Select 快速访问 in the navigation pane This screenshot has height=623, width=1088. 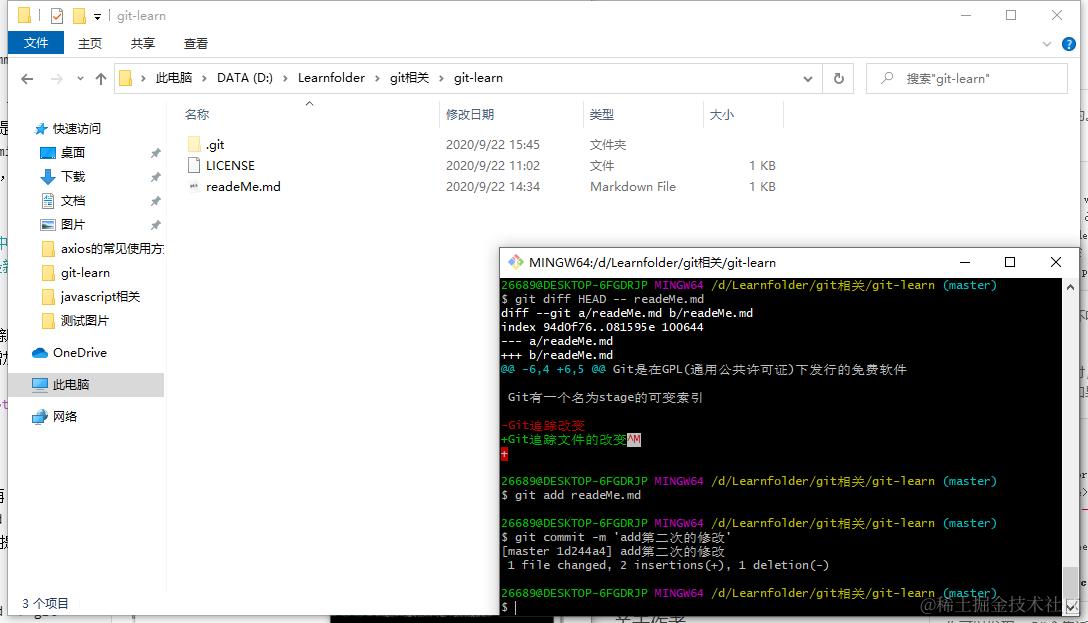[76, 128]
